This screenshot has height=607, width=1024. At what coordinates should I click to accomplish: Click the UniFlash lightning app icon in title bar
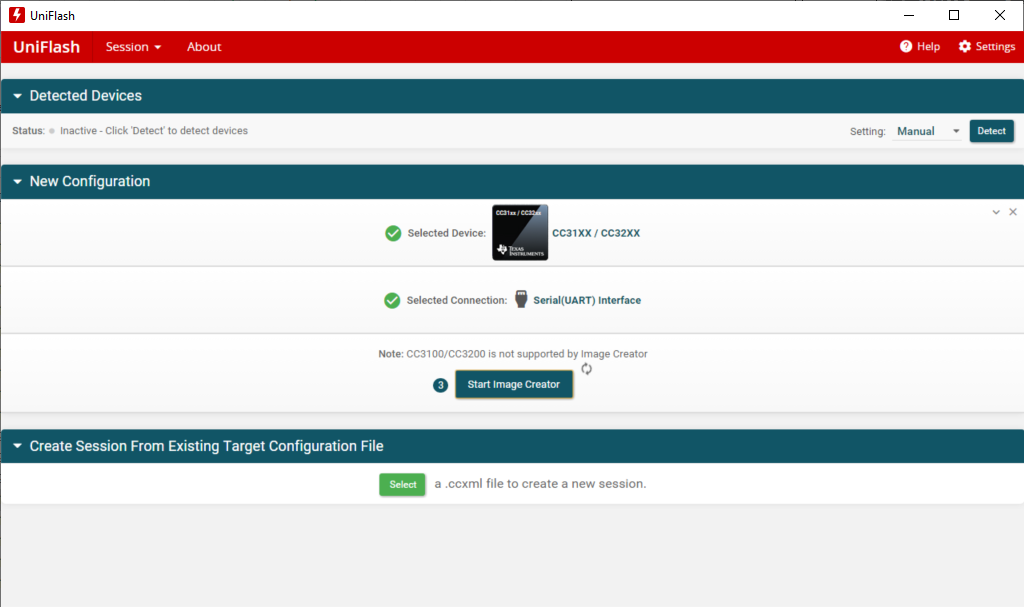click(17, 15)
